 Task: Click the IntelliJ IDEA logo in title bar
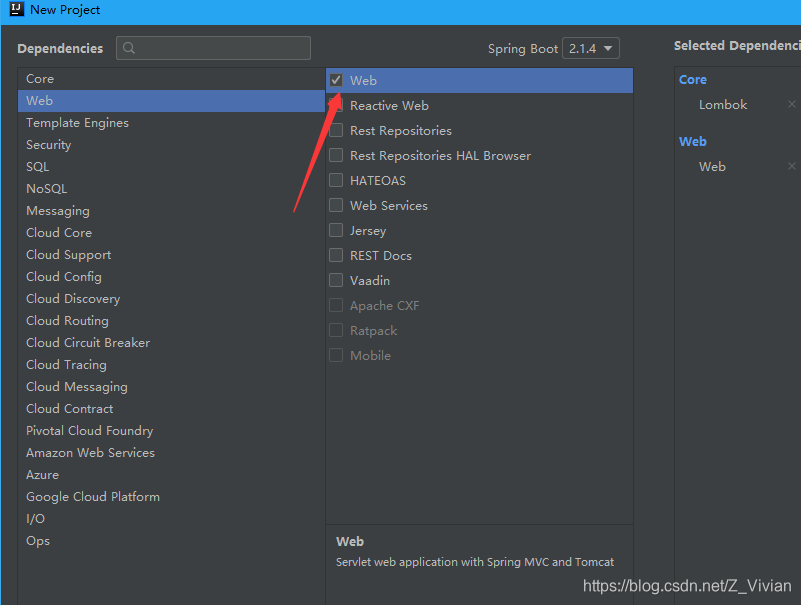click(17, 9)
